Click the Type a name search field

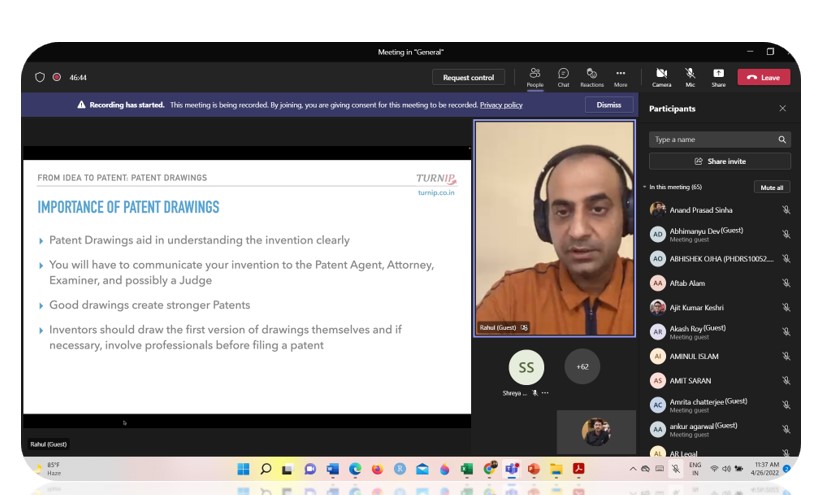coord(712,140)
